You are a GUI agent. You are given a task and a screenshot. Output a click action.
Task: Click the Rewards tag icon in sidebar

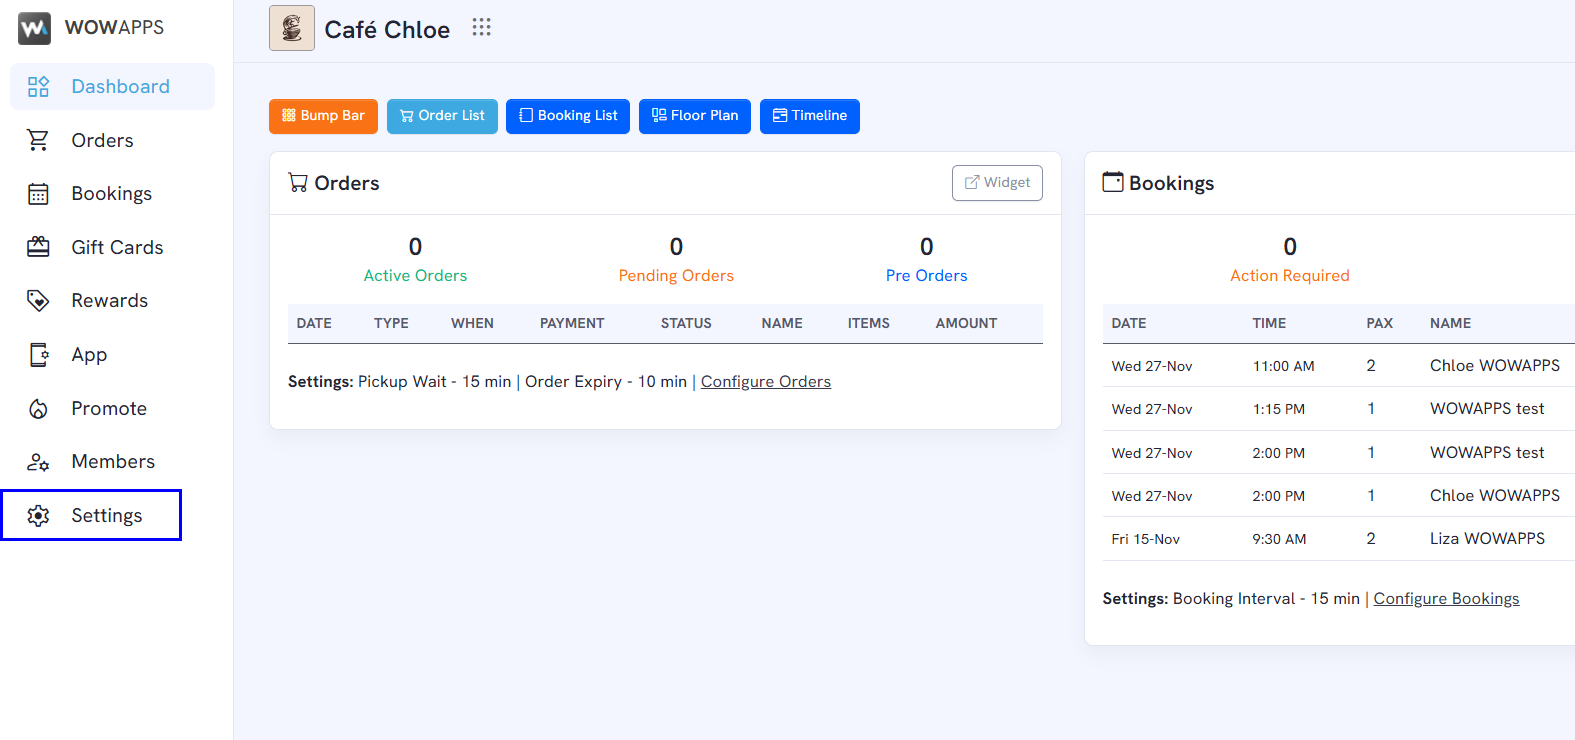[38, 301]
